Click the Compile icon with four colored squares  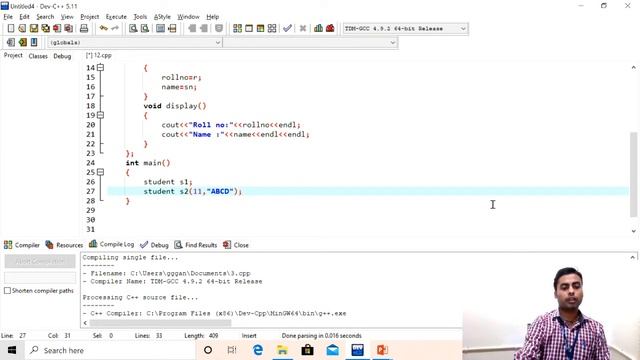point(237,28)
